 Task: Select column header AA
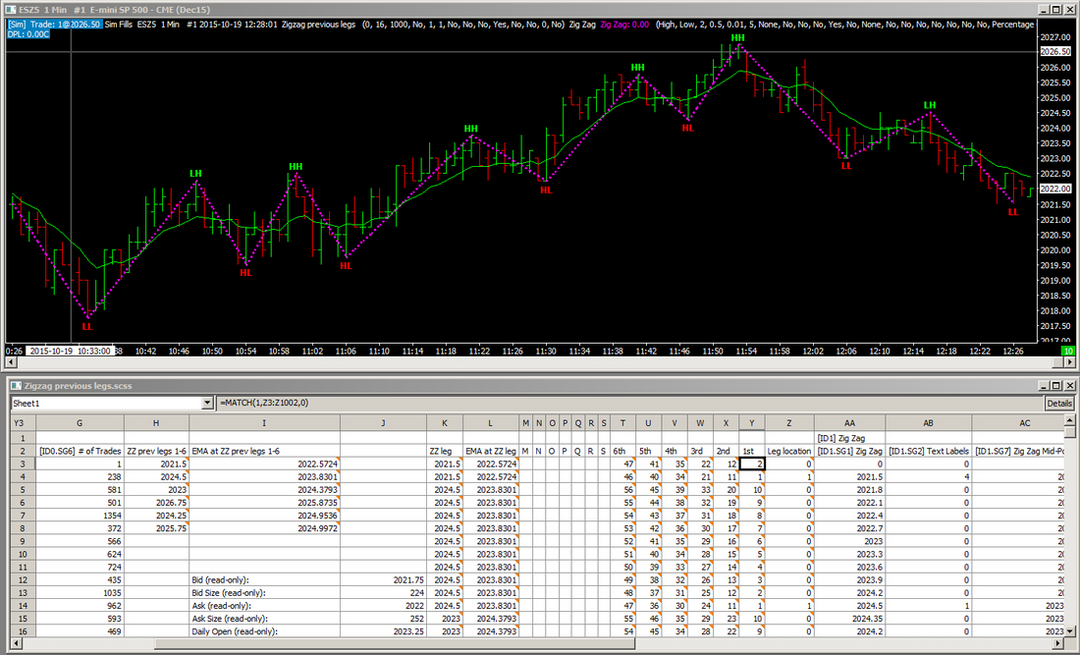(849, 423)
